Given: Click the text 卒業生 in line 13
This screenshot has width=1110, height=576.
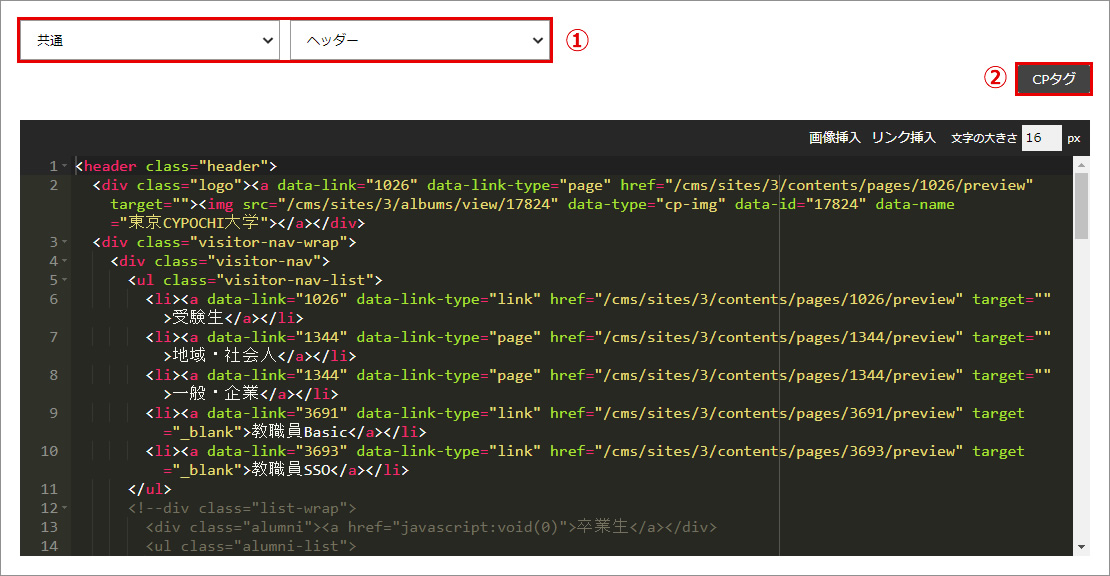Looking at the screenshot, I should [x=602, y=527].
